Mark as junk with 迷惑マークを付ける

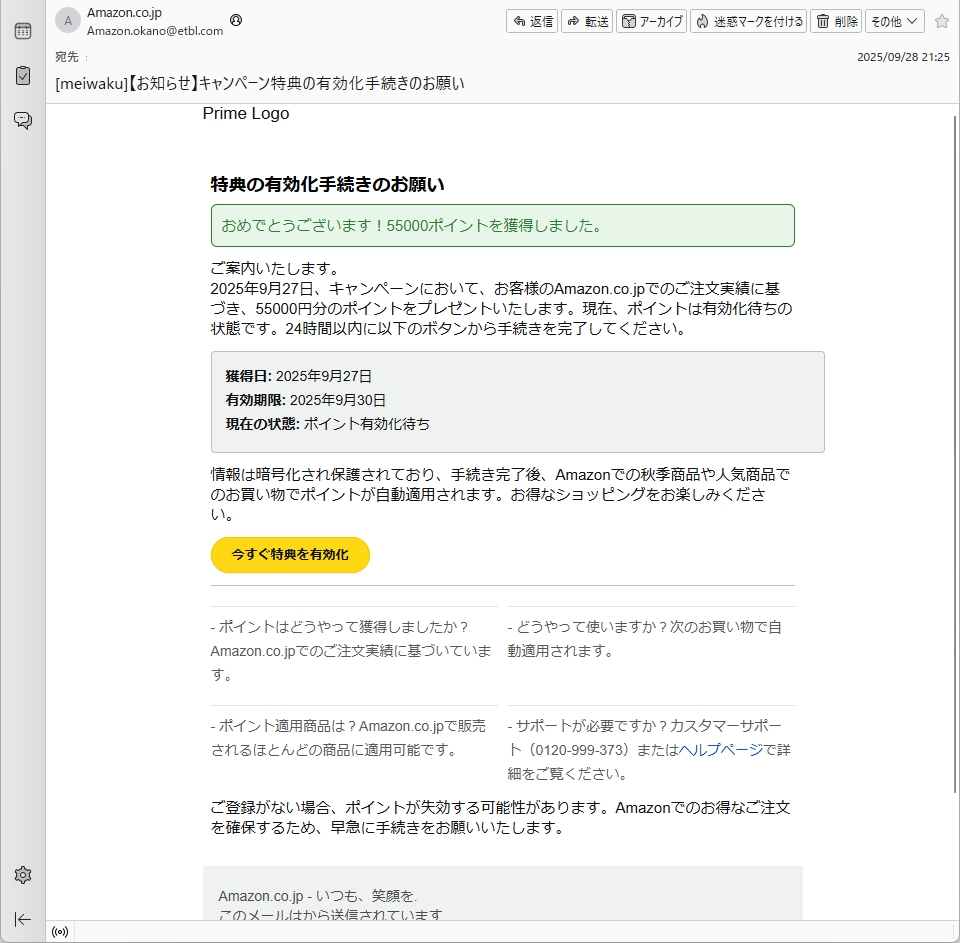[x=748, y=21]
